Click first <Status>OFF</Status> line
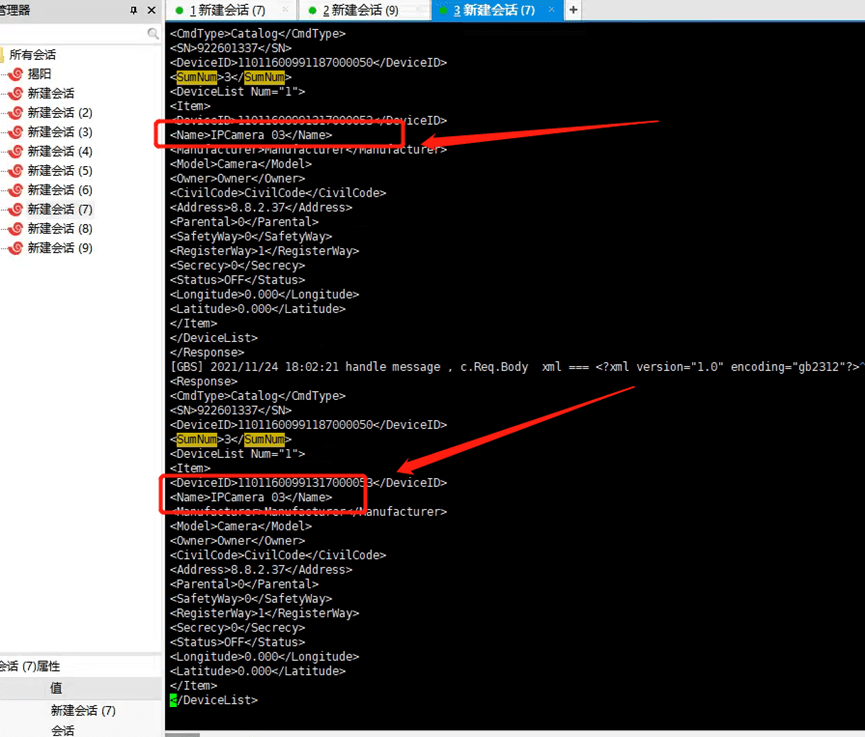Viewport: 865px width, 737px height. point(237,280)
